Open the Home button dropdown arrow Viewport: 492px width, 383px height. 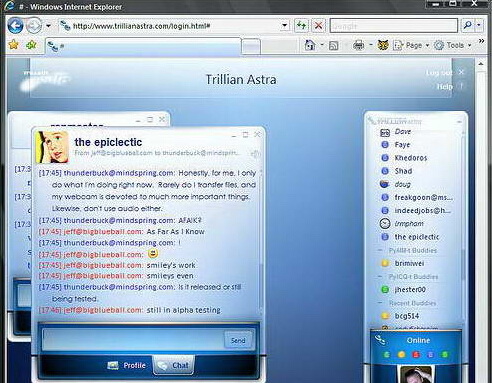(x=322, y=45)
